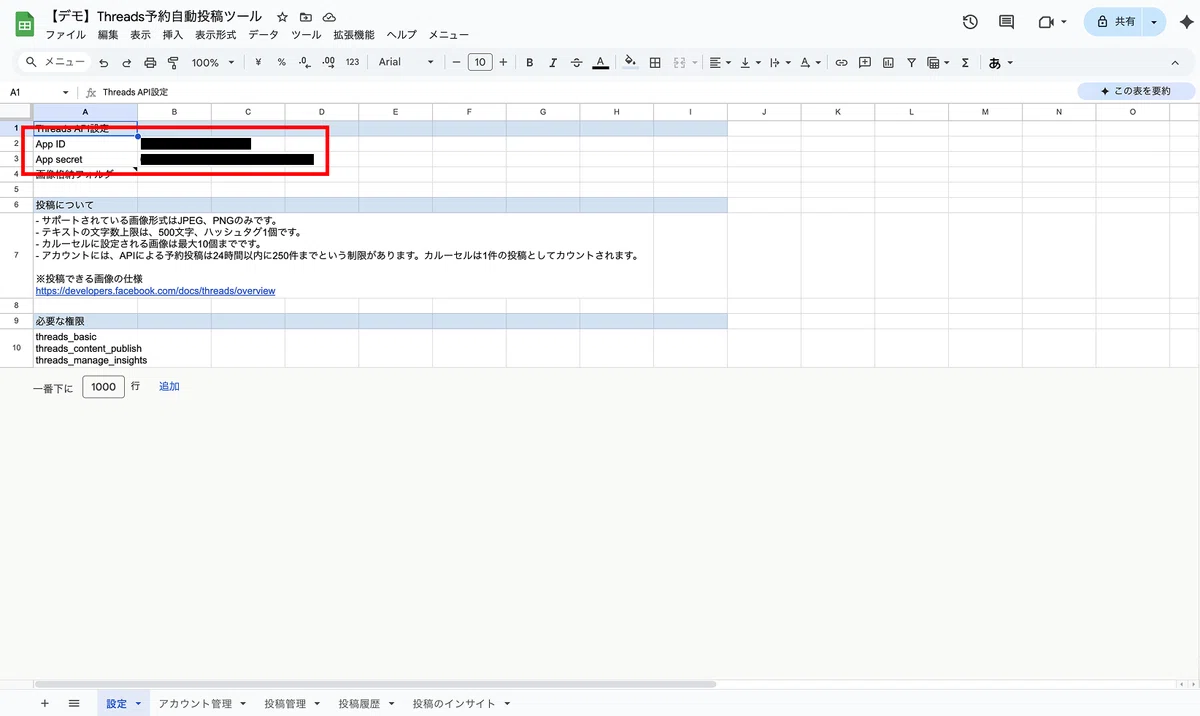Switch to the 投稿のインサイト sheet tab

[461, 703]
